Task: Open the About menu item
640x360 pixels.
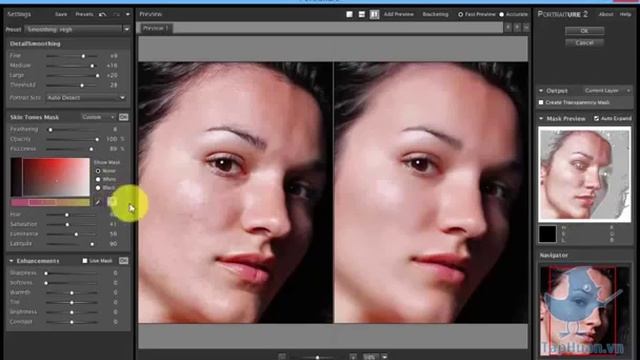Action: 606,14
